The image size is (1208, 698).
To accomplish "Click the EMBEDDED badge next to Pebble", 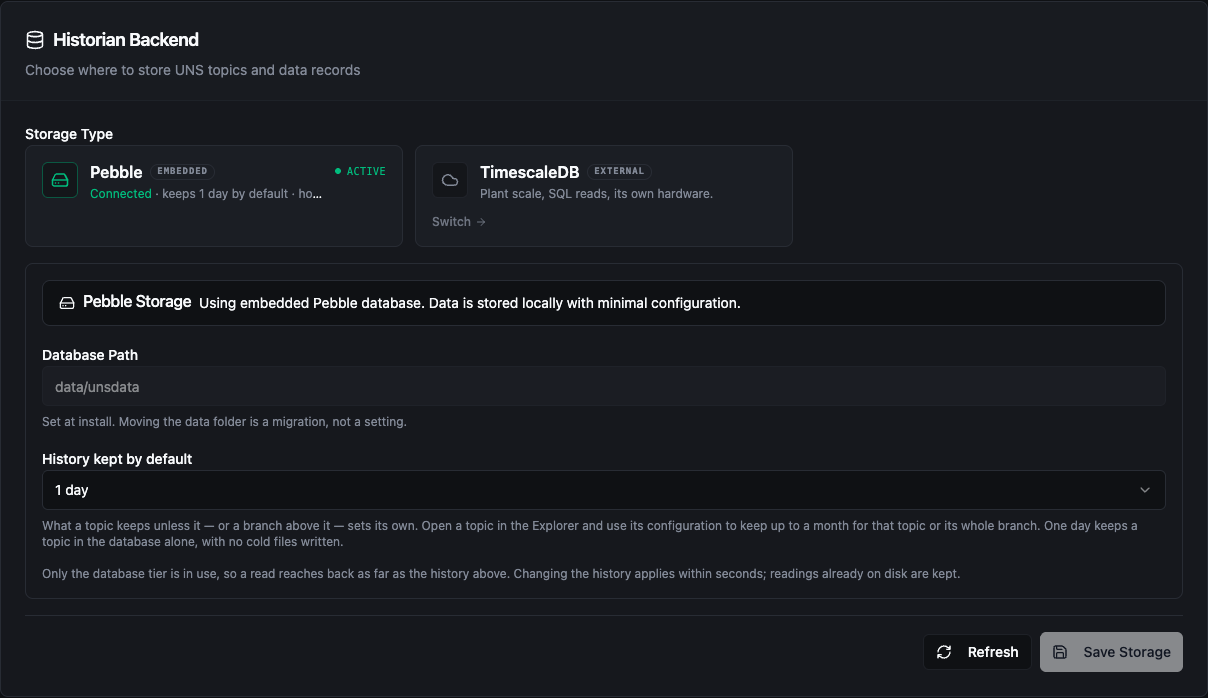I will 183,171.
